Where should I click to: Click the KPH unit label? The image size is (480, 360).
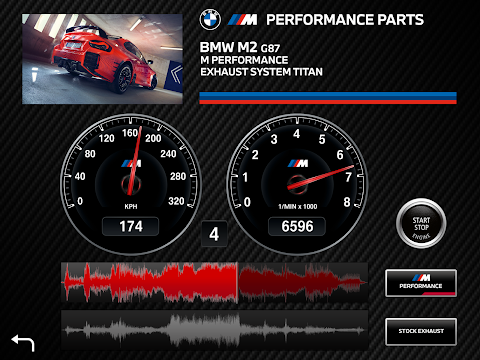click(131, 207)
